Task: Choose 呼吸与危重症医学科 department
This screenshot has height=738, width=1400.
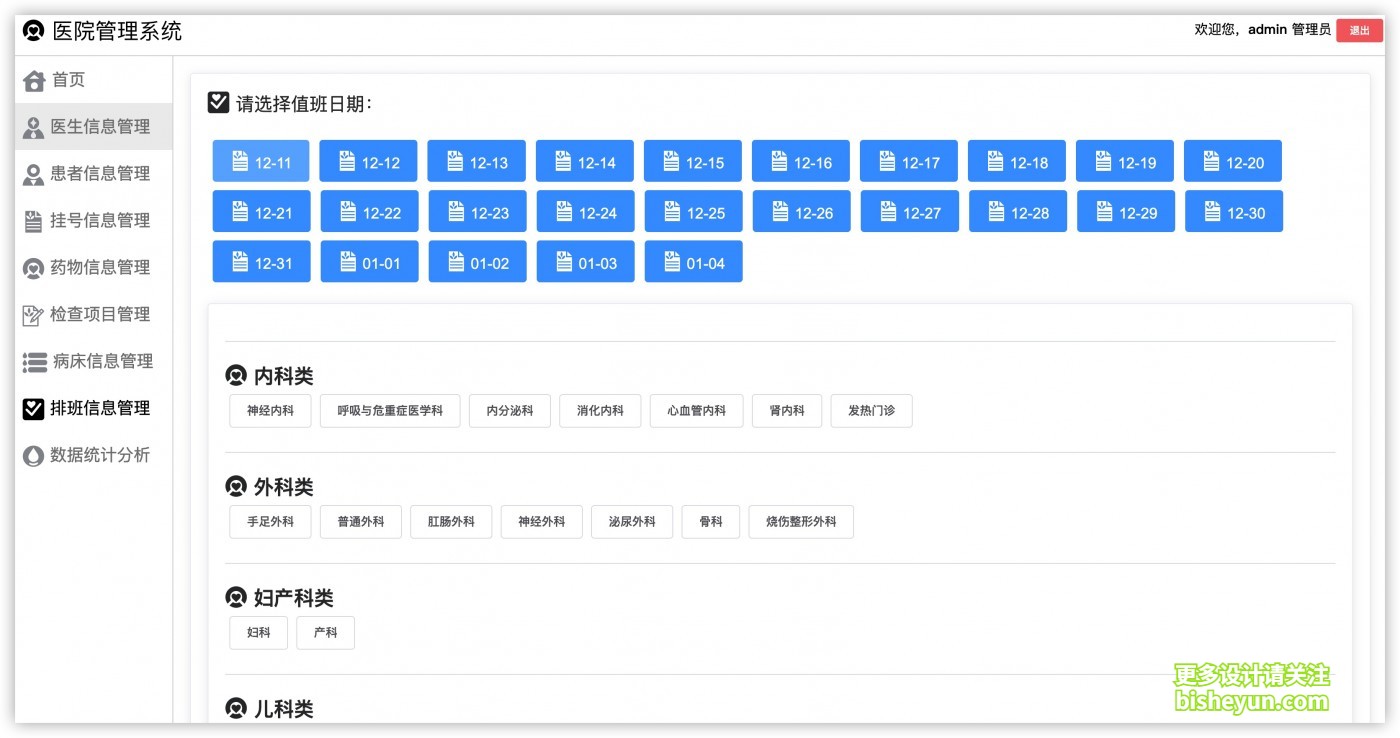Action: (390, 411)
